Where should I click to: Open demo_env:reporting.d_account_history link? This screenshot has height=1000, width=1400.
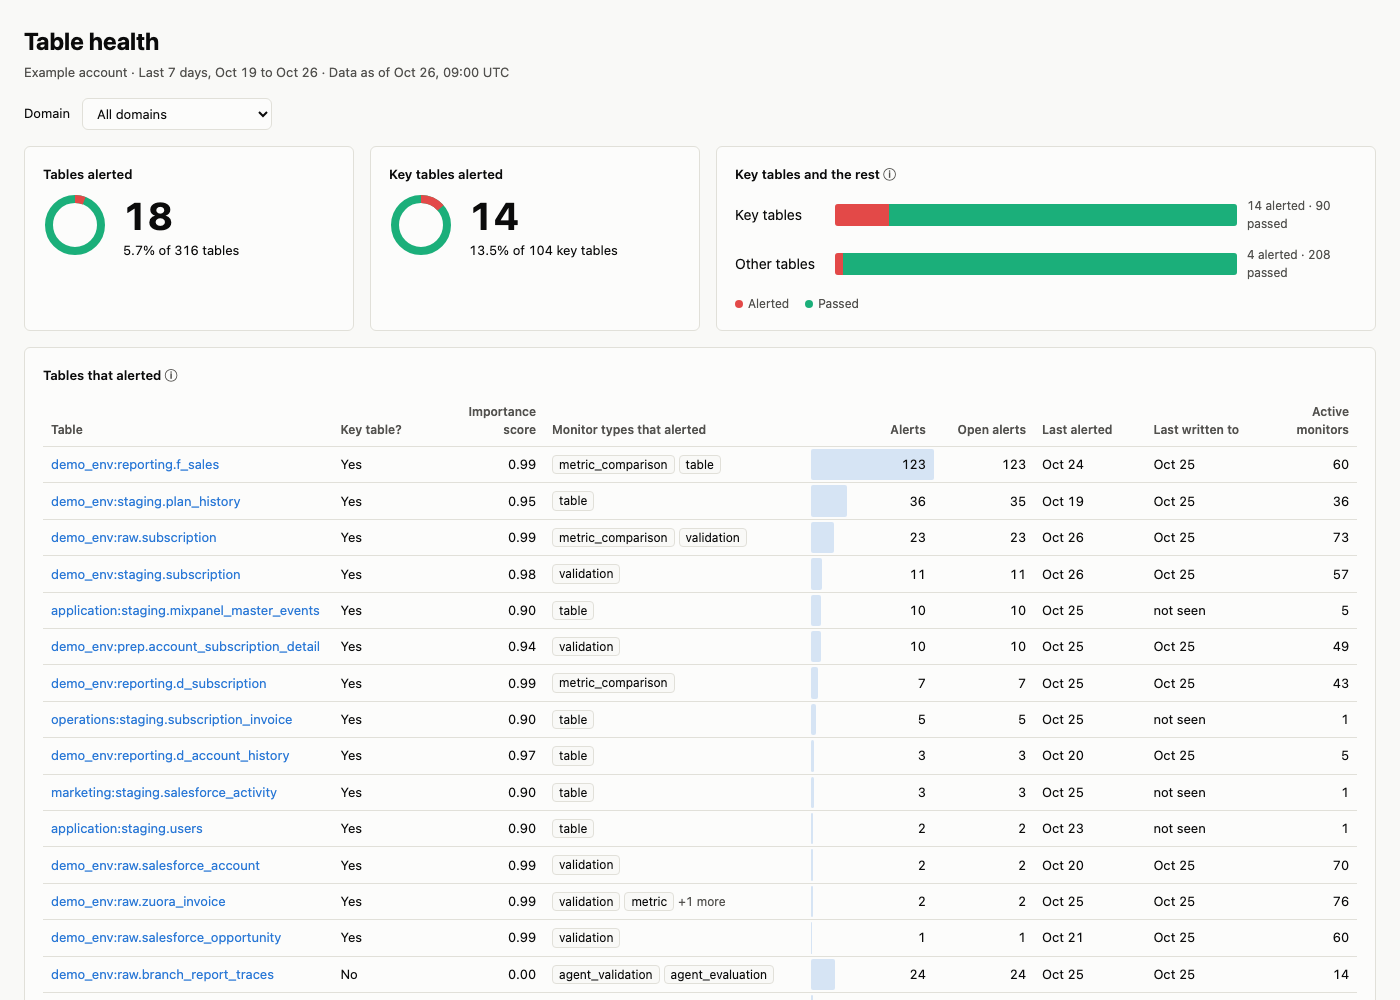point(170,756)
